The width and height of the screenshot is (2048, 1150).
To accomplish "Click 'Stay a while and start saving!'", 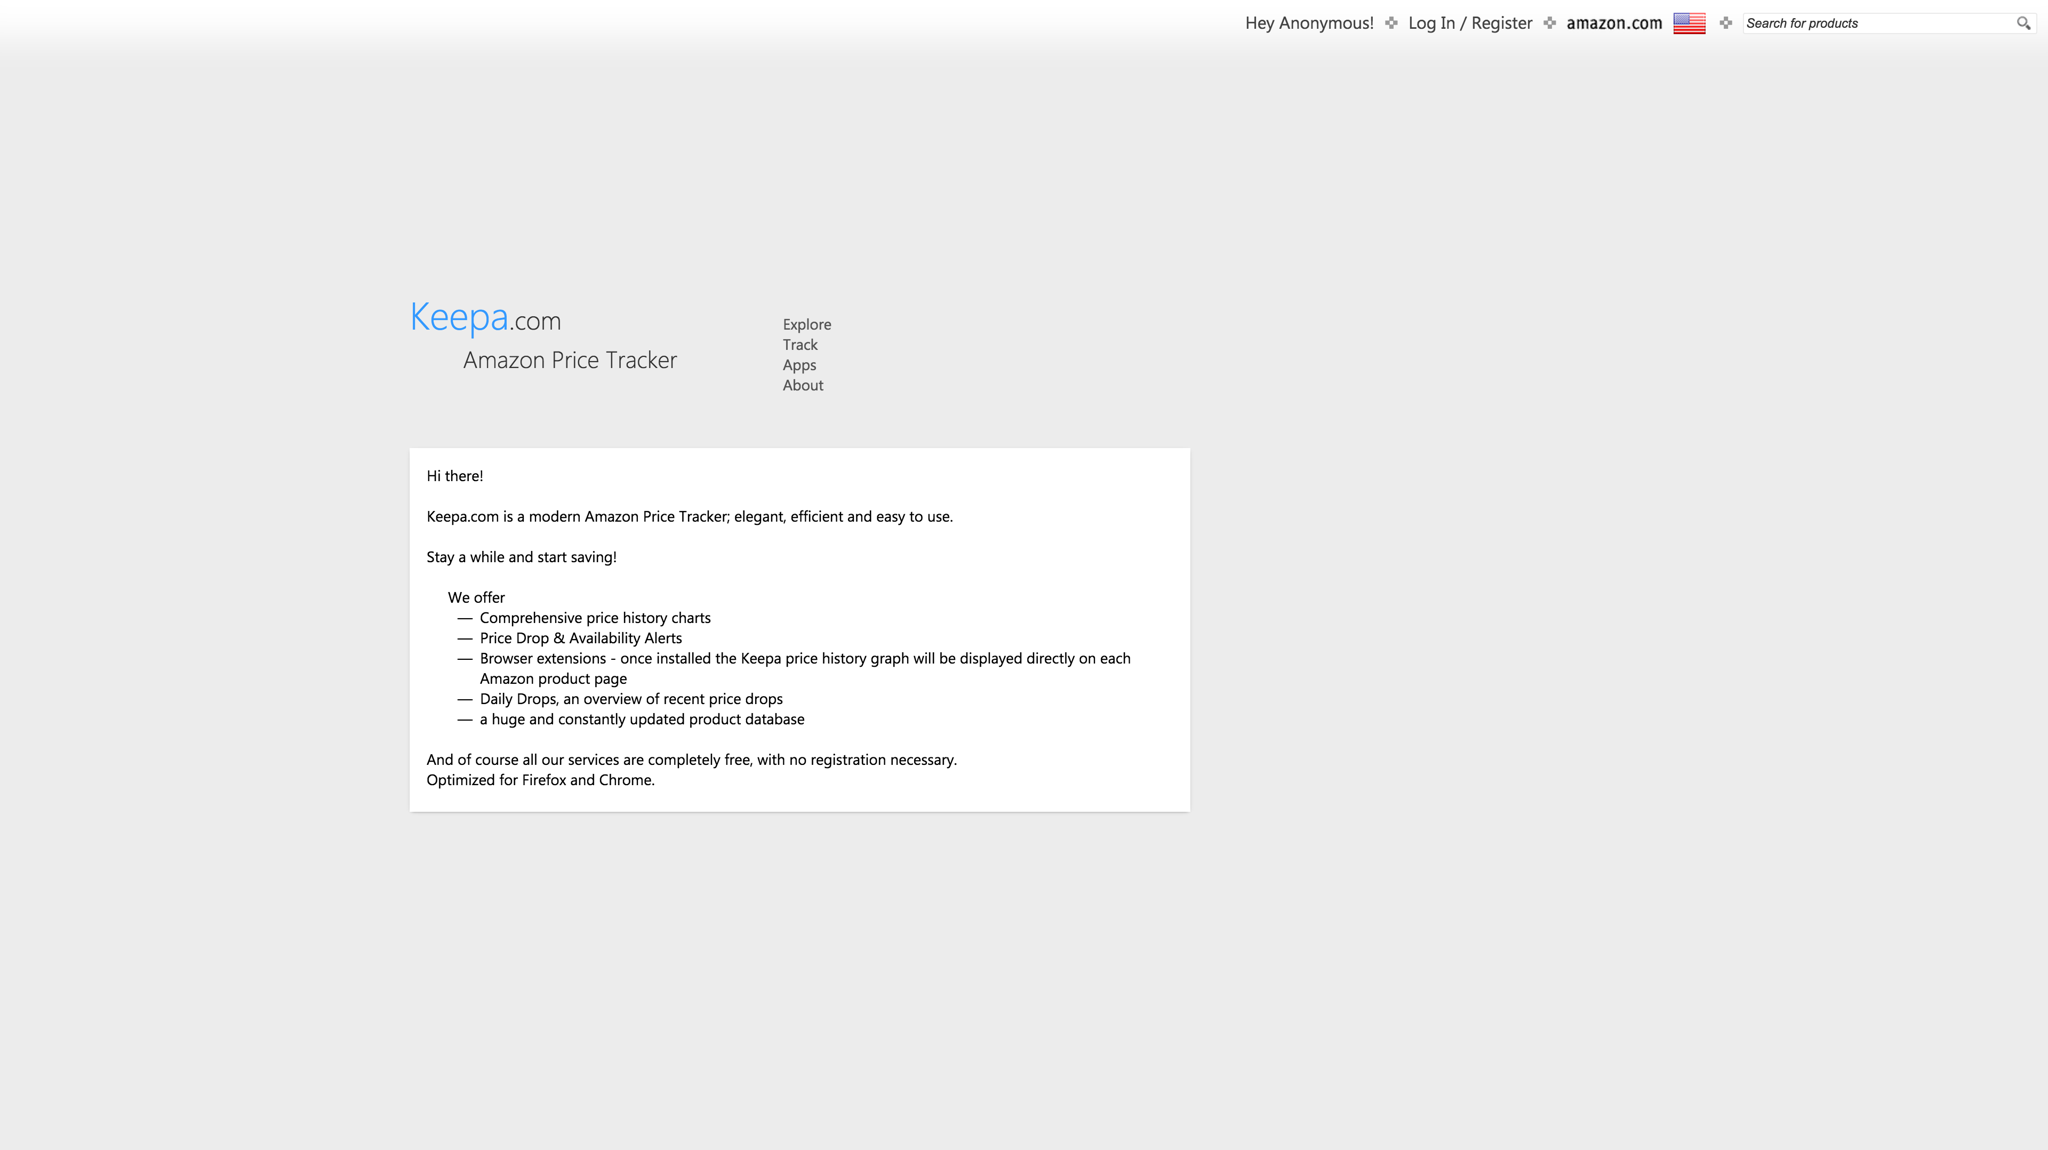I will pos(522,557).
